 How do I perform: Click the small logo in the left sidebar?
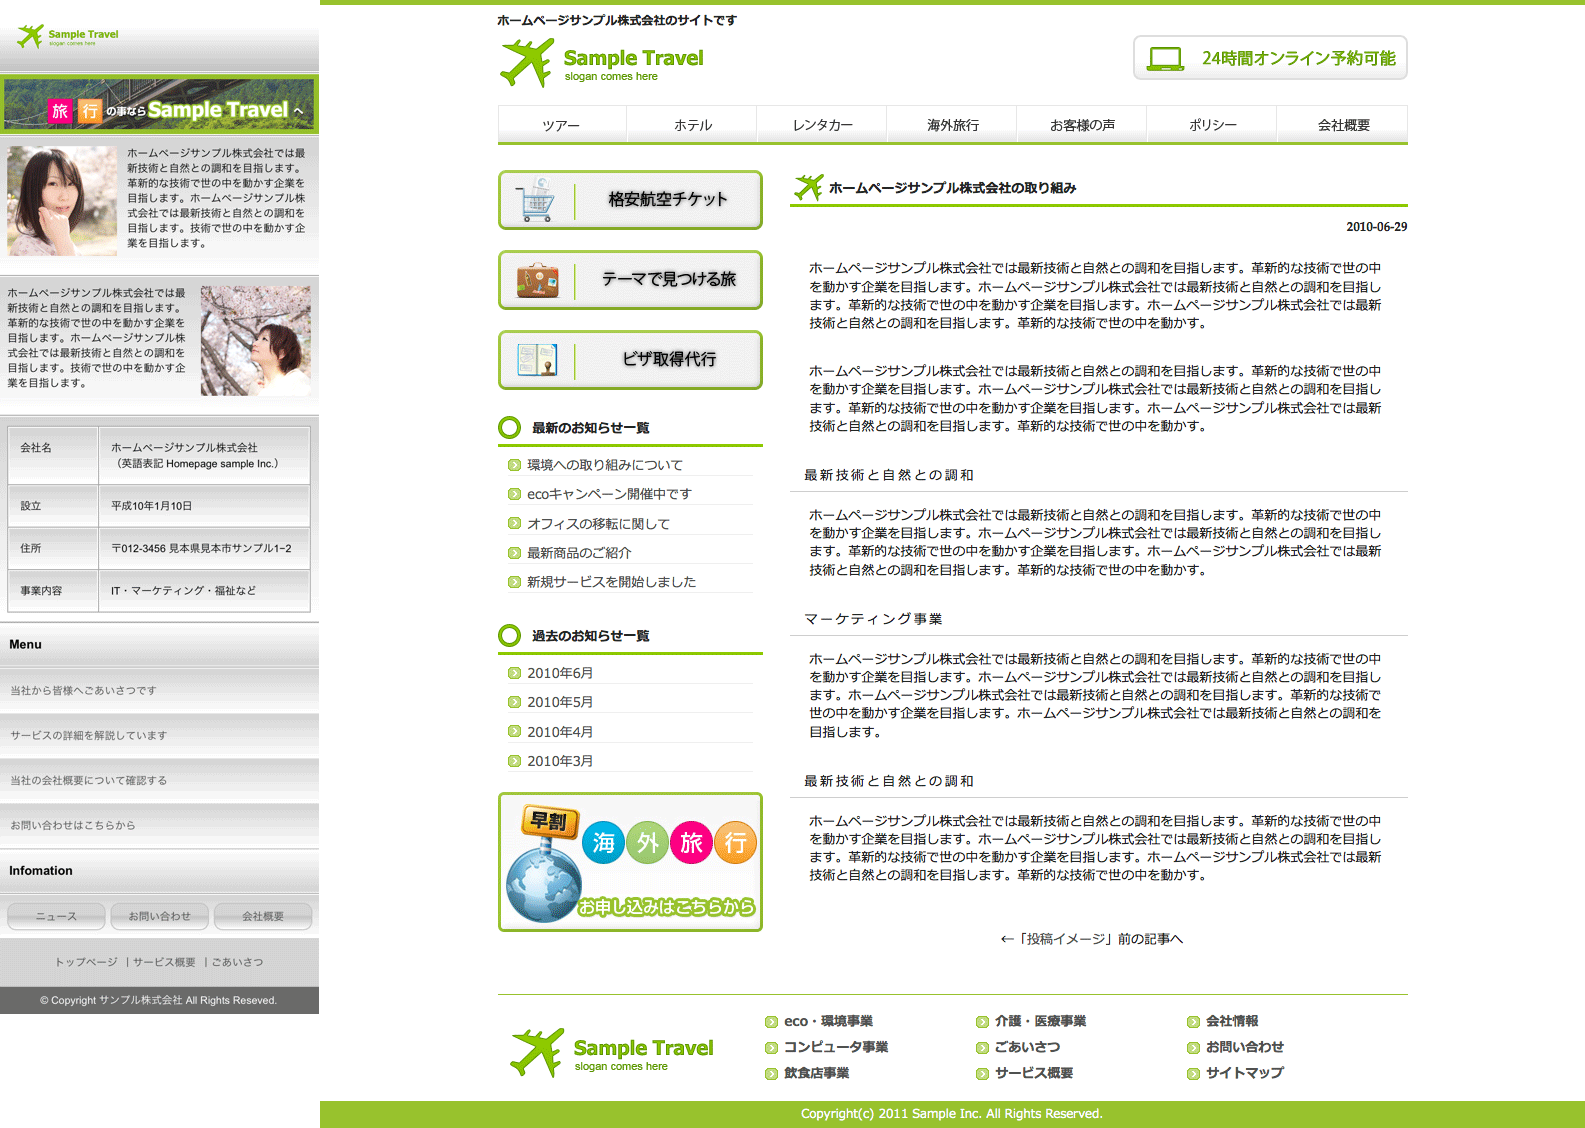click(x=67, y=37)
